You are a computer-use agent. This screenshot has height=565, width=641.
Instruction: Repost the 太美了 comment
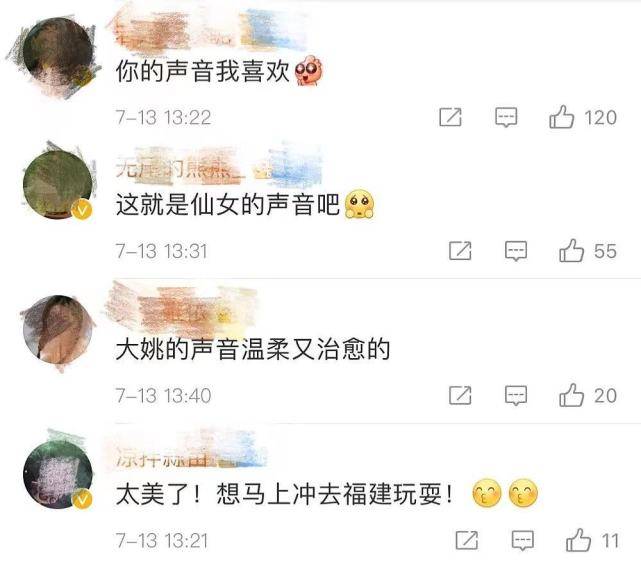(x=467, y=540)
